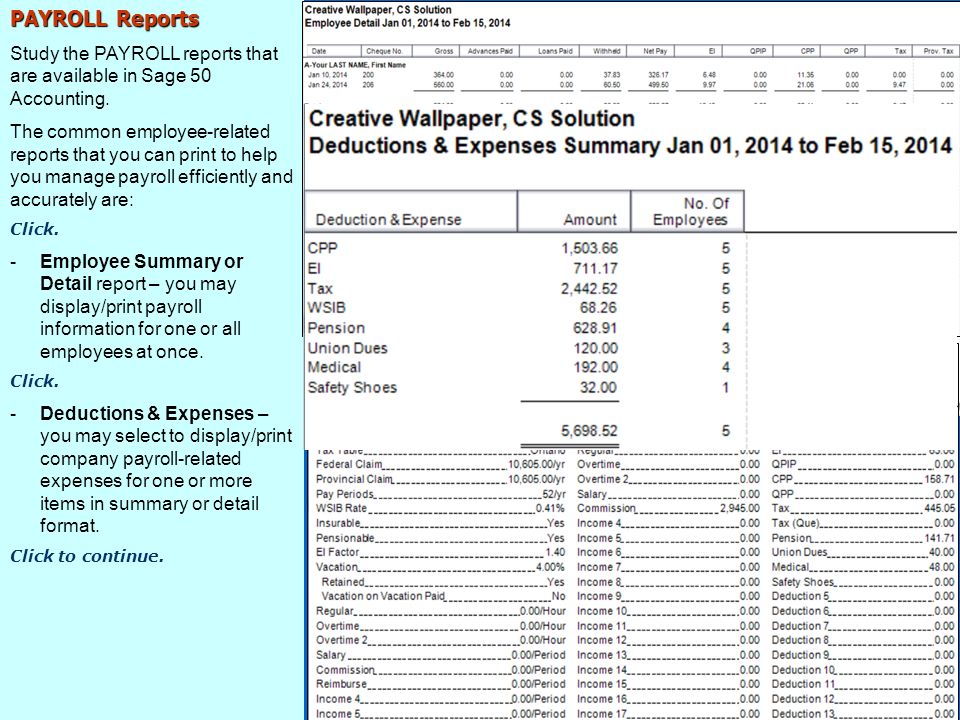Click the 'No. Of Employees' summary column header
Image resolution: width=960 pixels, height=720 pixels.
point(690,211)
